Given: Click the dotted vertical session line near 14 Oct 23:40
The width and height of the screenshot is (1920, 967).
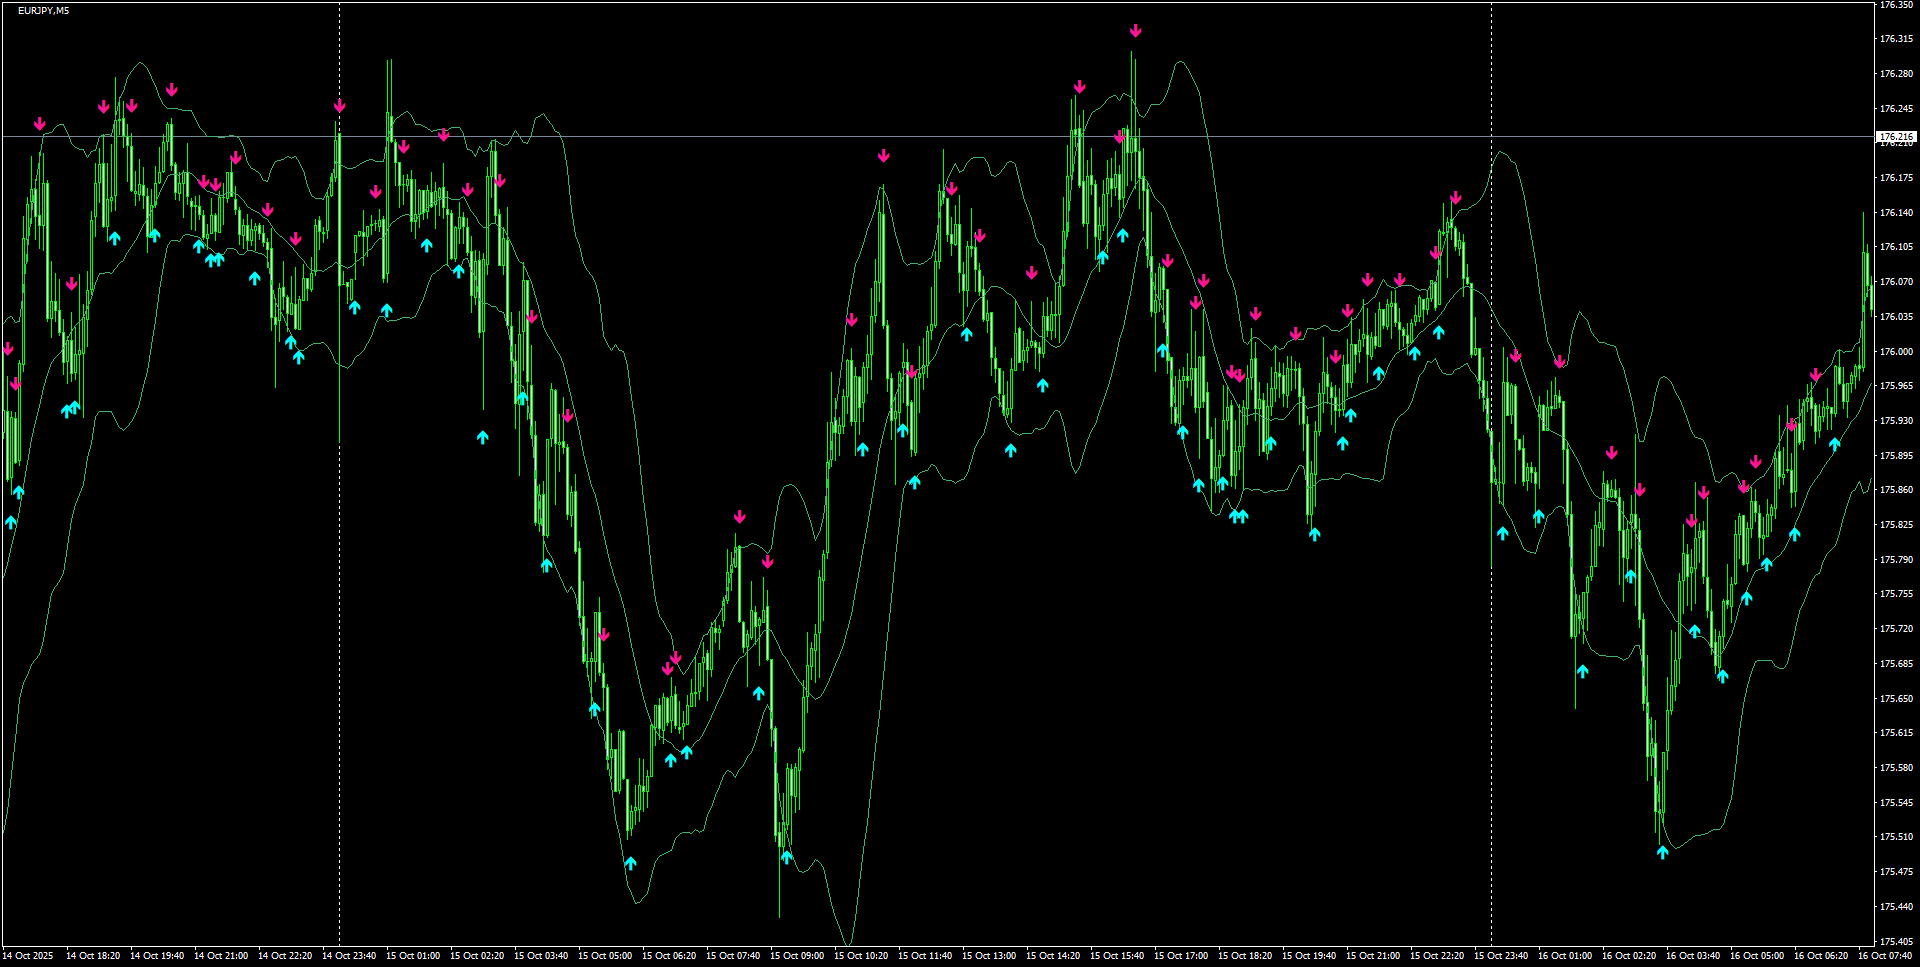Looking at the screenshot, I should click(340, 500).
